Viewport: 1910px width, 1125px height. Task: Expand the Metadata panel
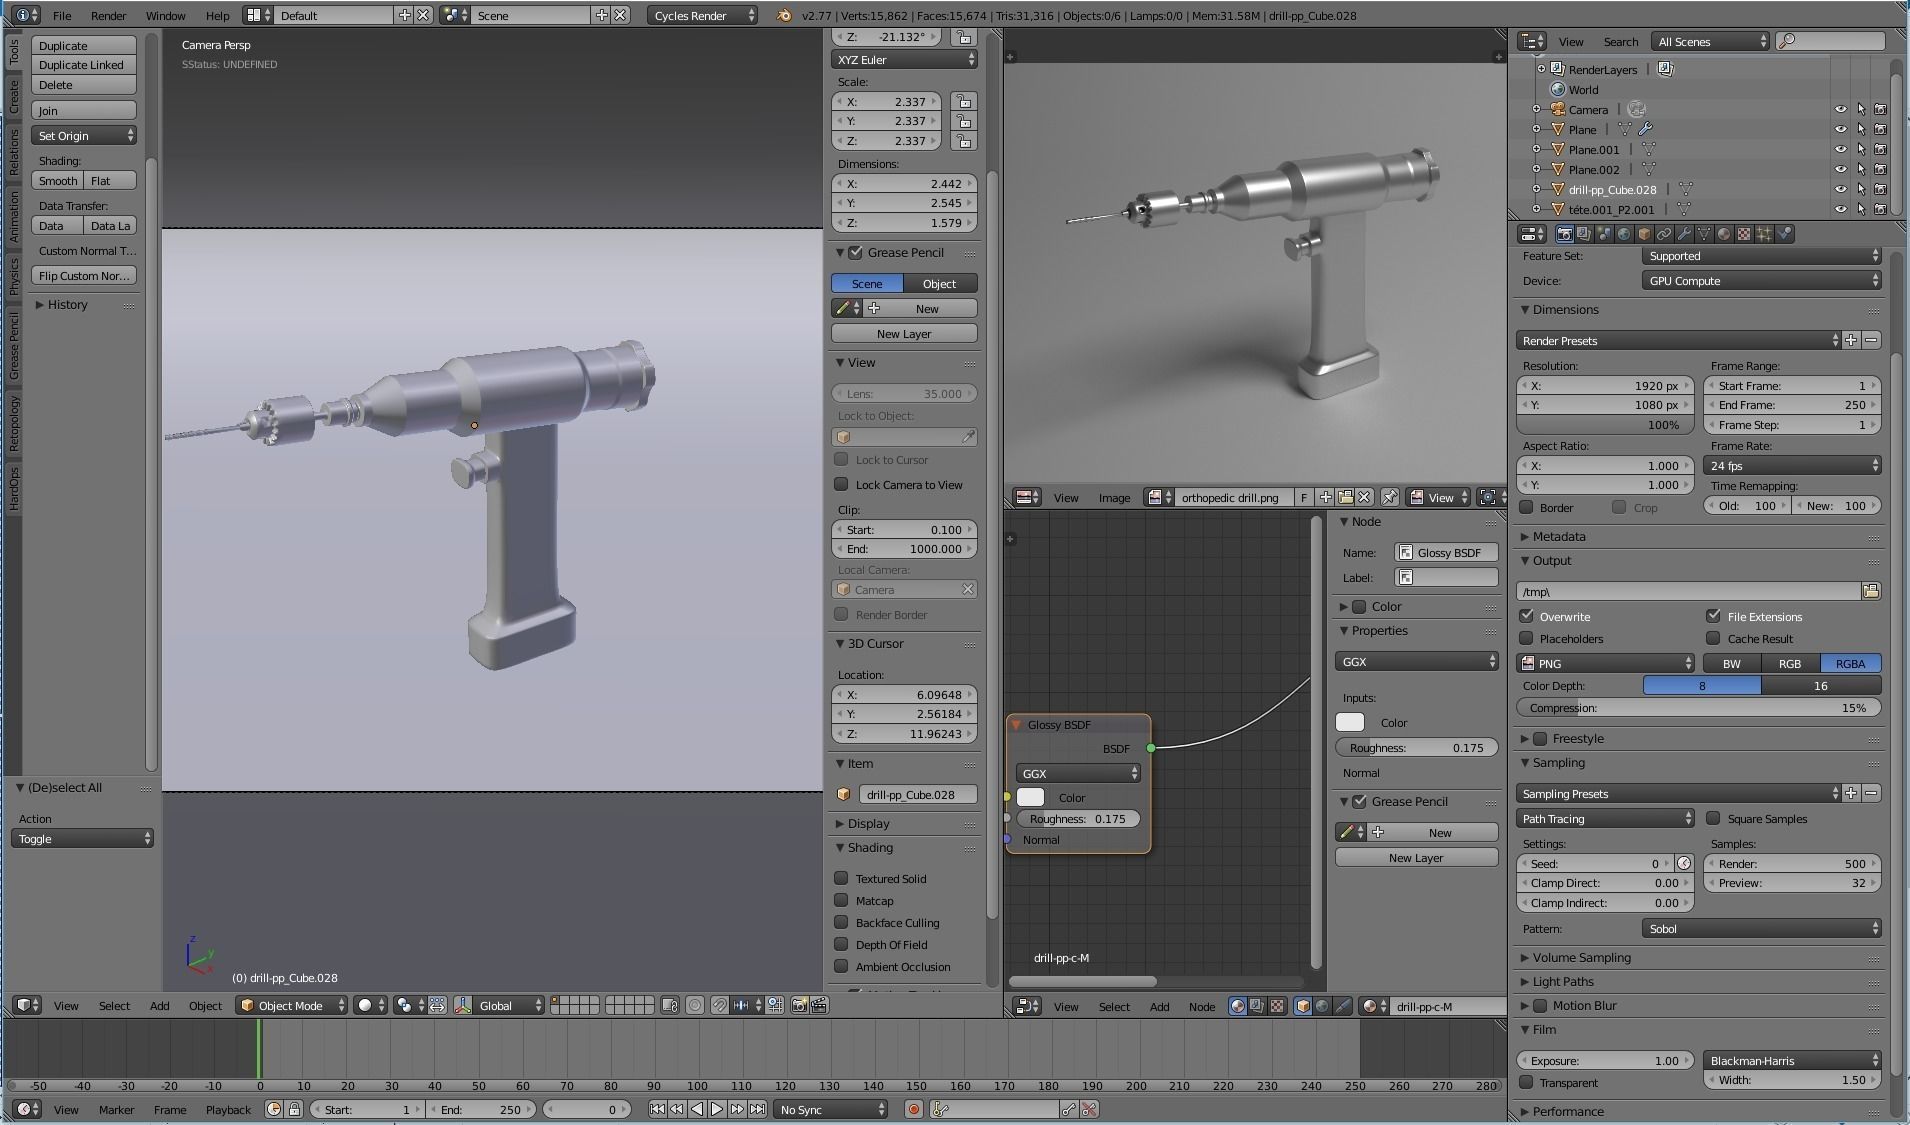pyautogui.click(x=1559, y=536)
